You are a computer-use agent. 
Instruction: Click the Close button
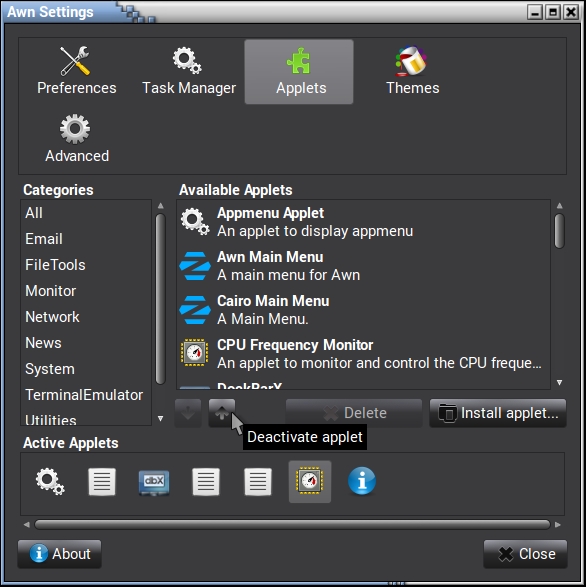tap(525, 554)
